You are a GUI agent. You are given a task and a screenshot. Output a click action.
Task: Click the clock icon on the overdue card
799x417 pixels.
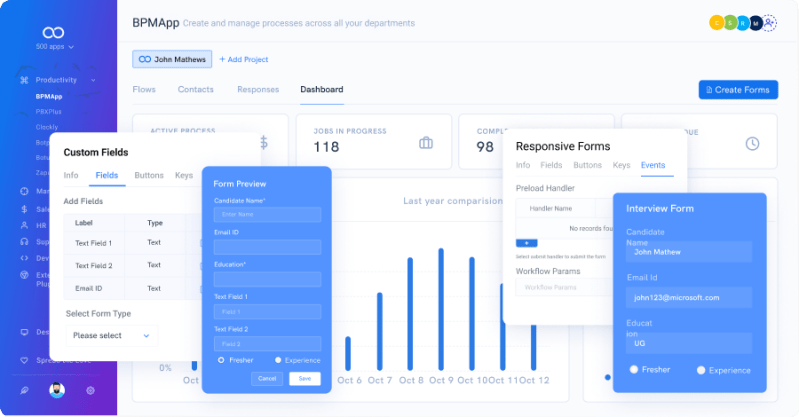[752, 144]
